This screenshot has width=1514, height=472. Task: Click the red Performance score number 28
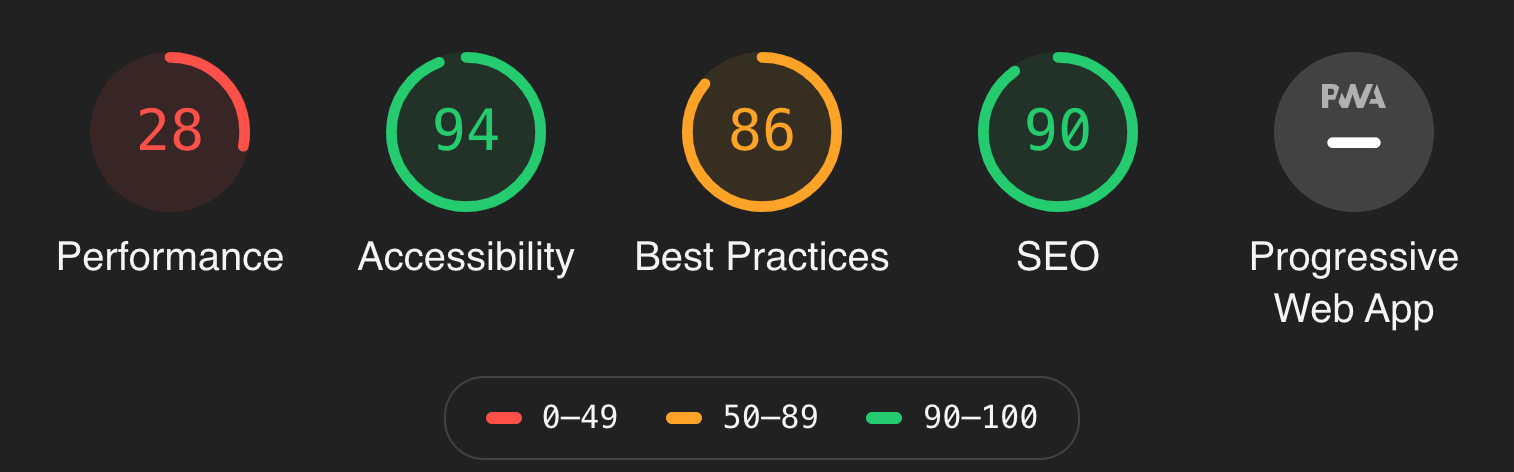click(x=170, y=131)
